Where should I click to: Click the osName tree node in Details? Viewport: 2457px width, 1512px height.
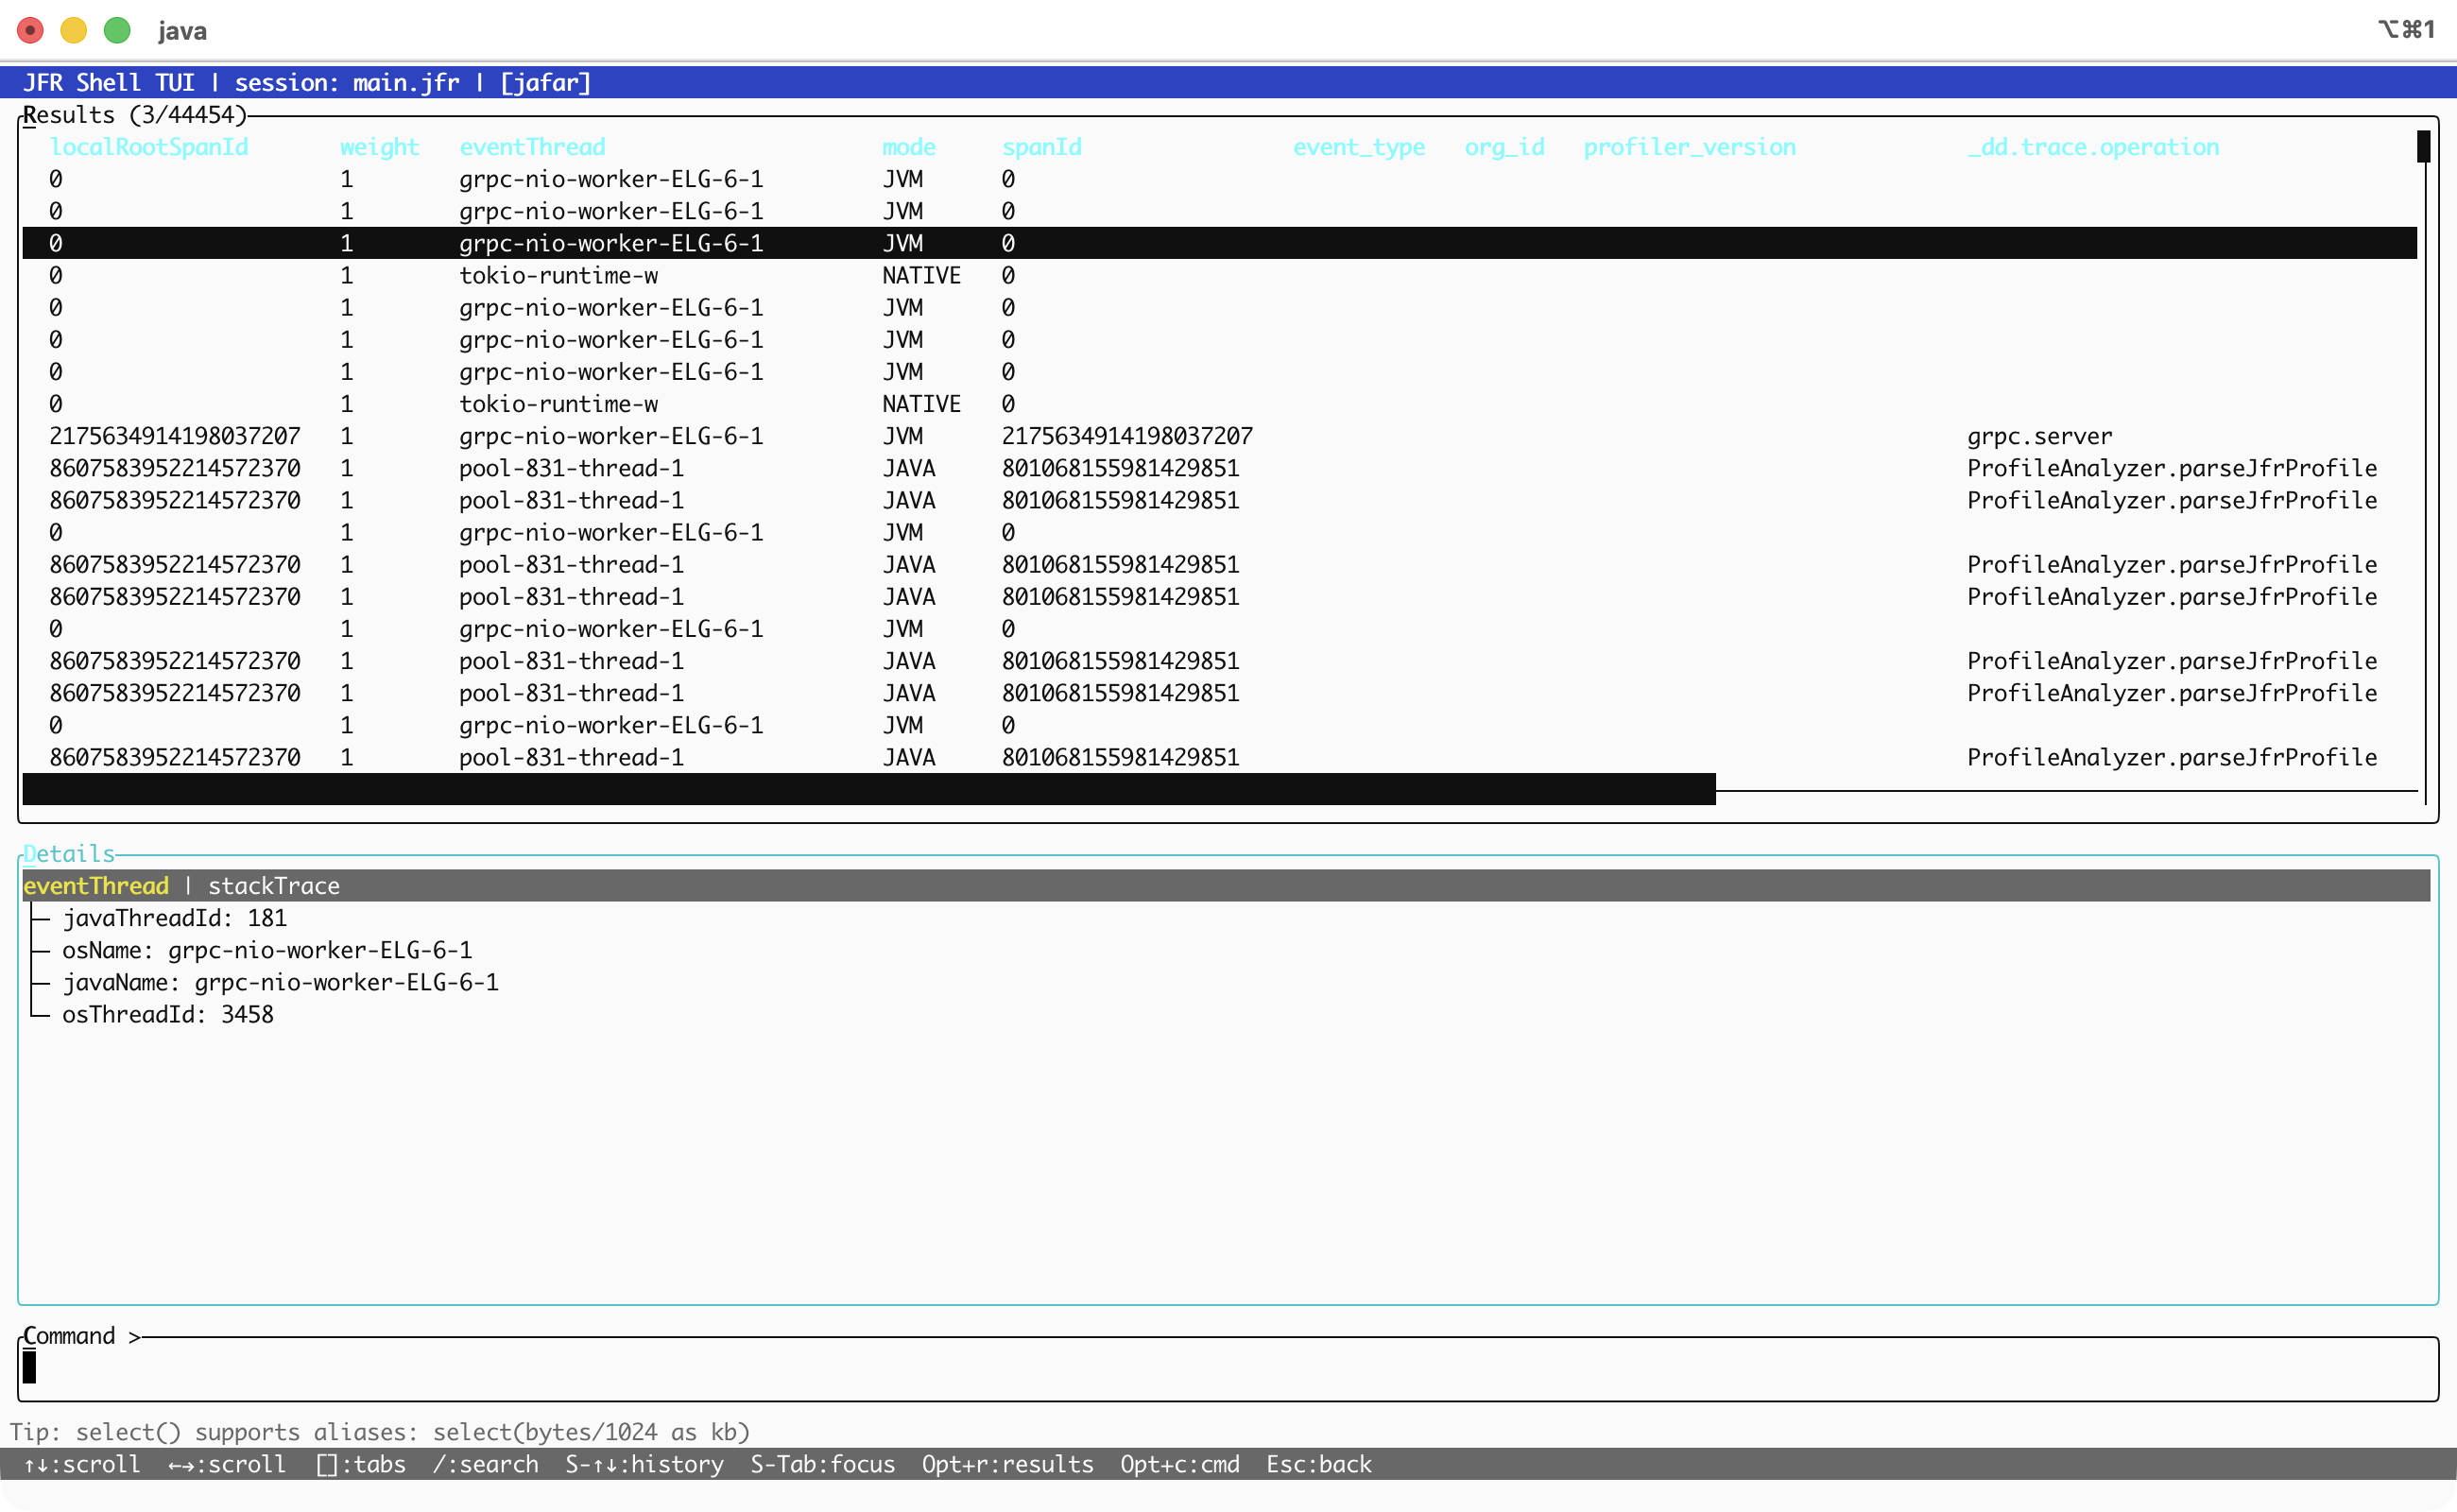coord(266,950)
